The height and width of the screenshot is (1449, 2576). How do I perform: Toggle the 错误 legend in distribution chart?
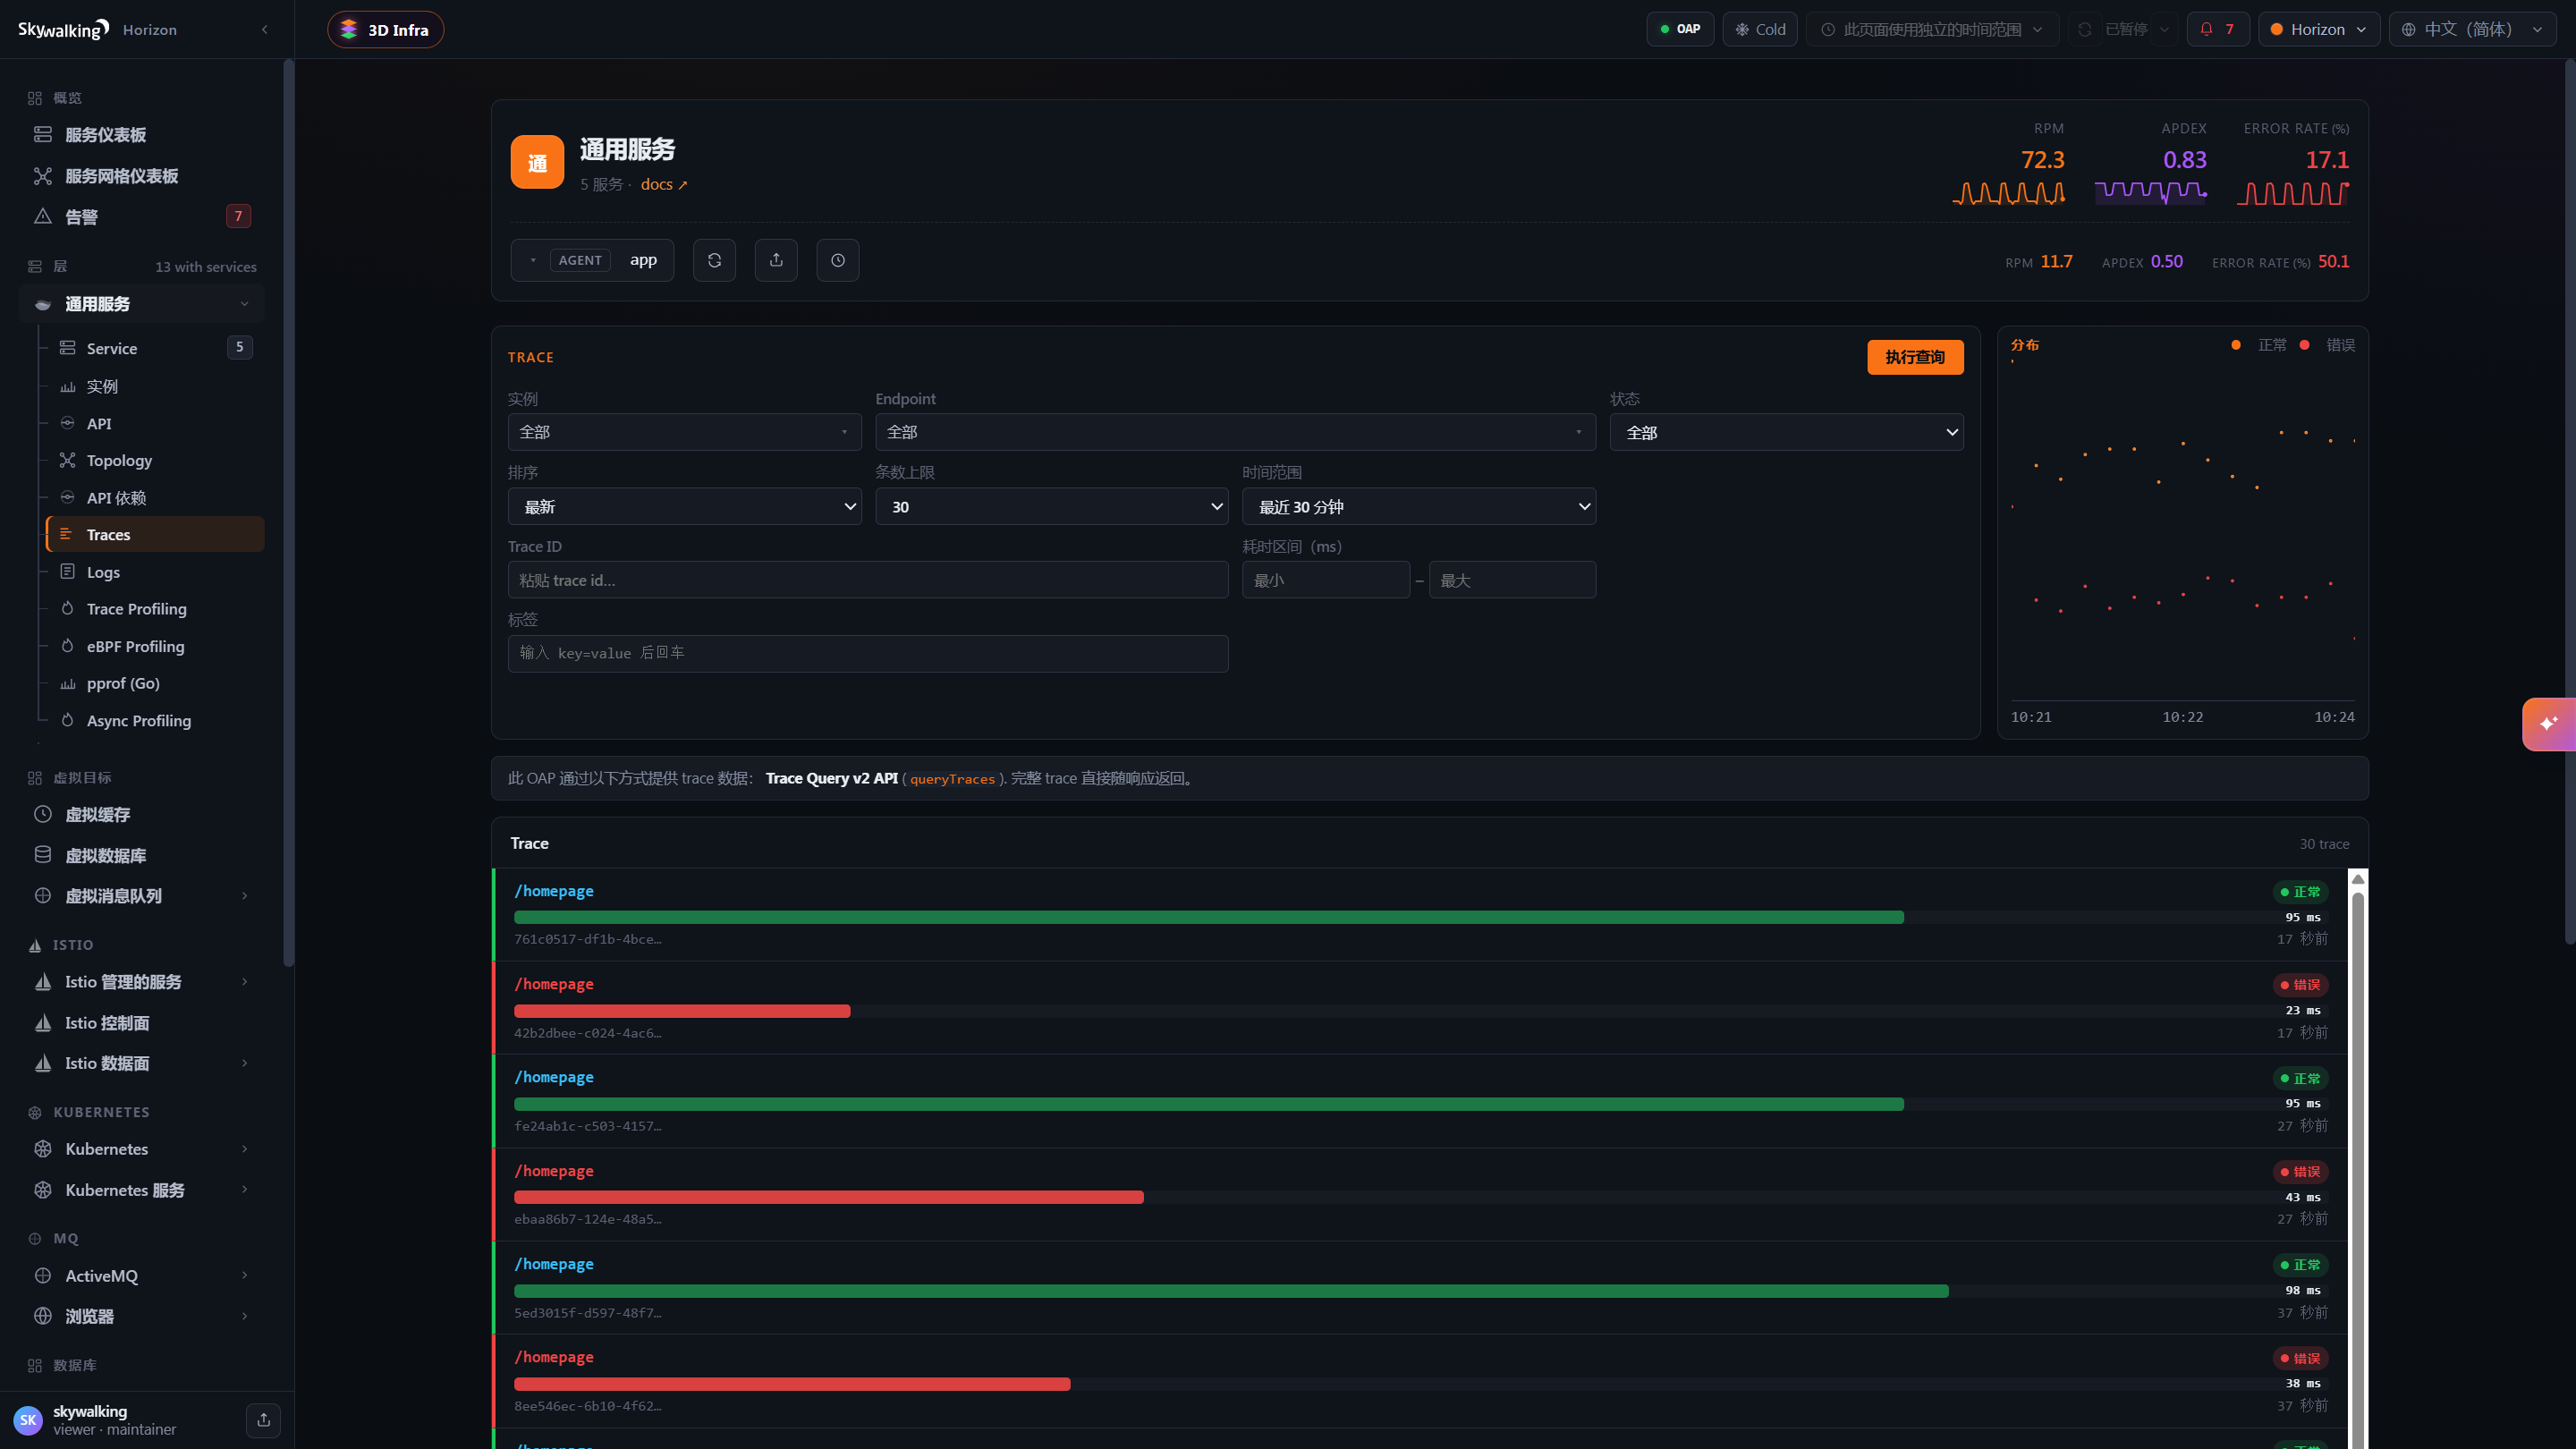tap(2327, 345)
